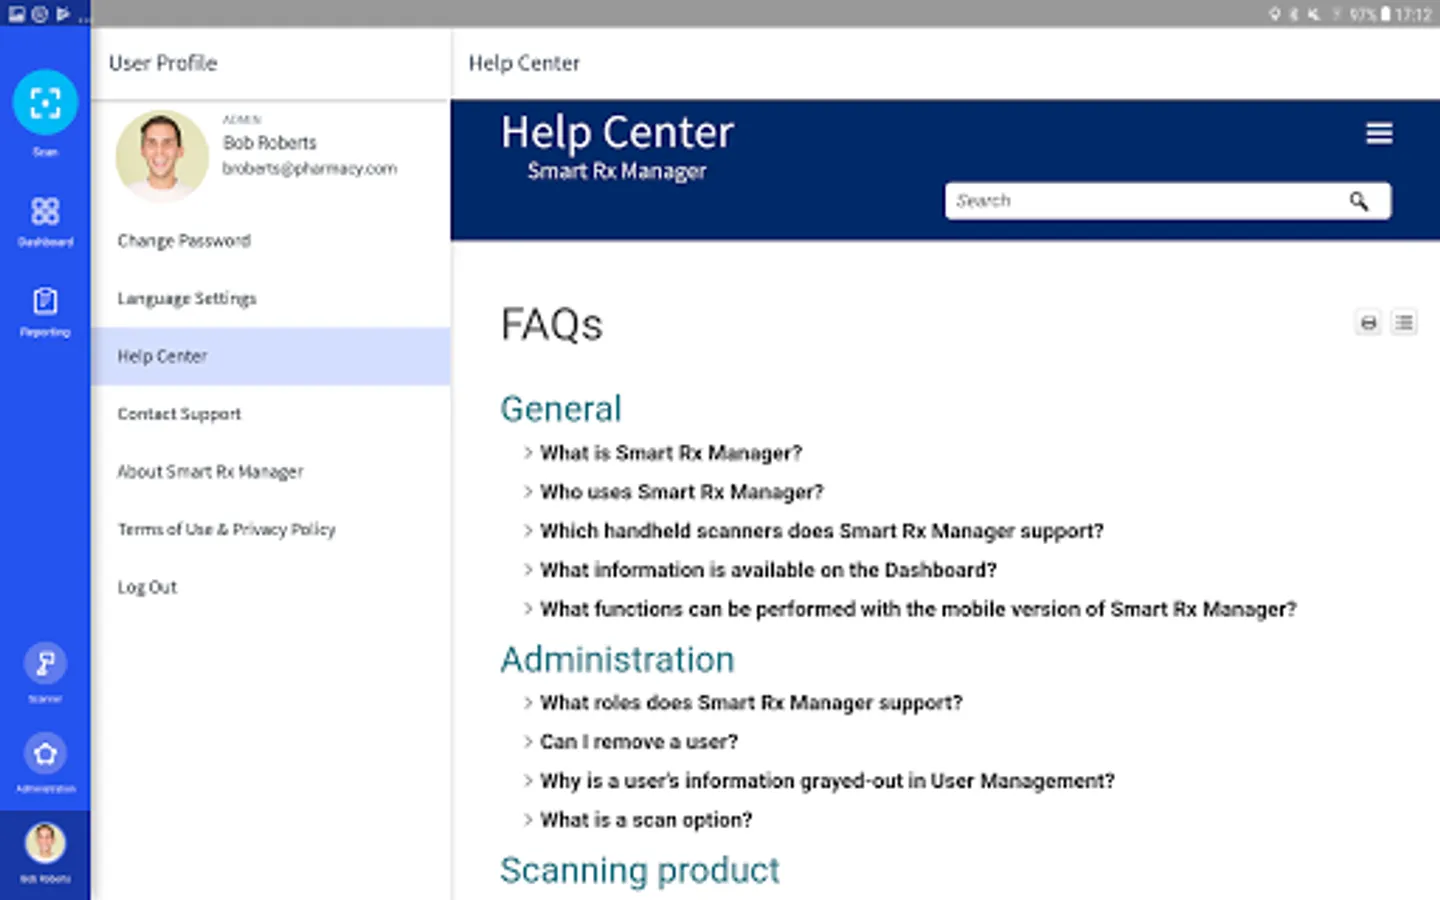
Task: Open About Smart Rx Manager
Action: point(270,472)
